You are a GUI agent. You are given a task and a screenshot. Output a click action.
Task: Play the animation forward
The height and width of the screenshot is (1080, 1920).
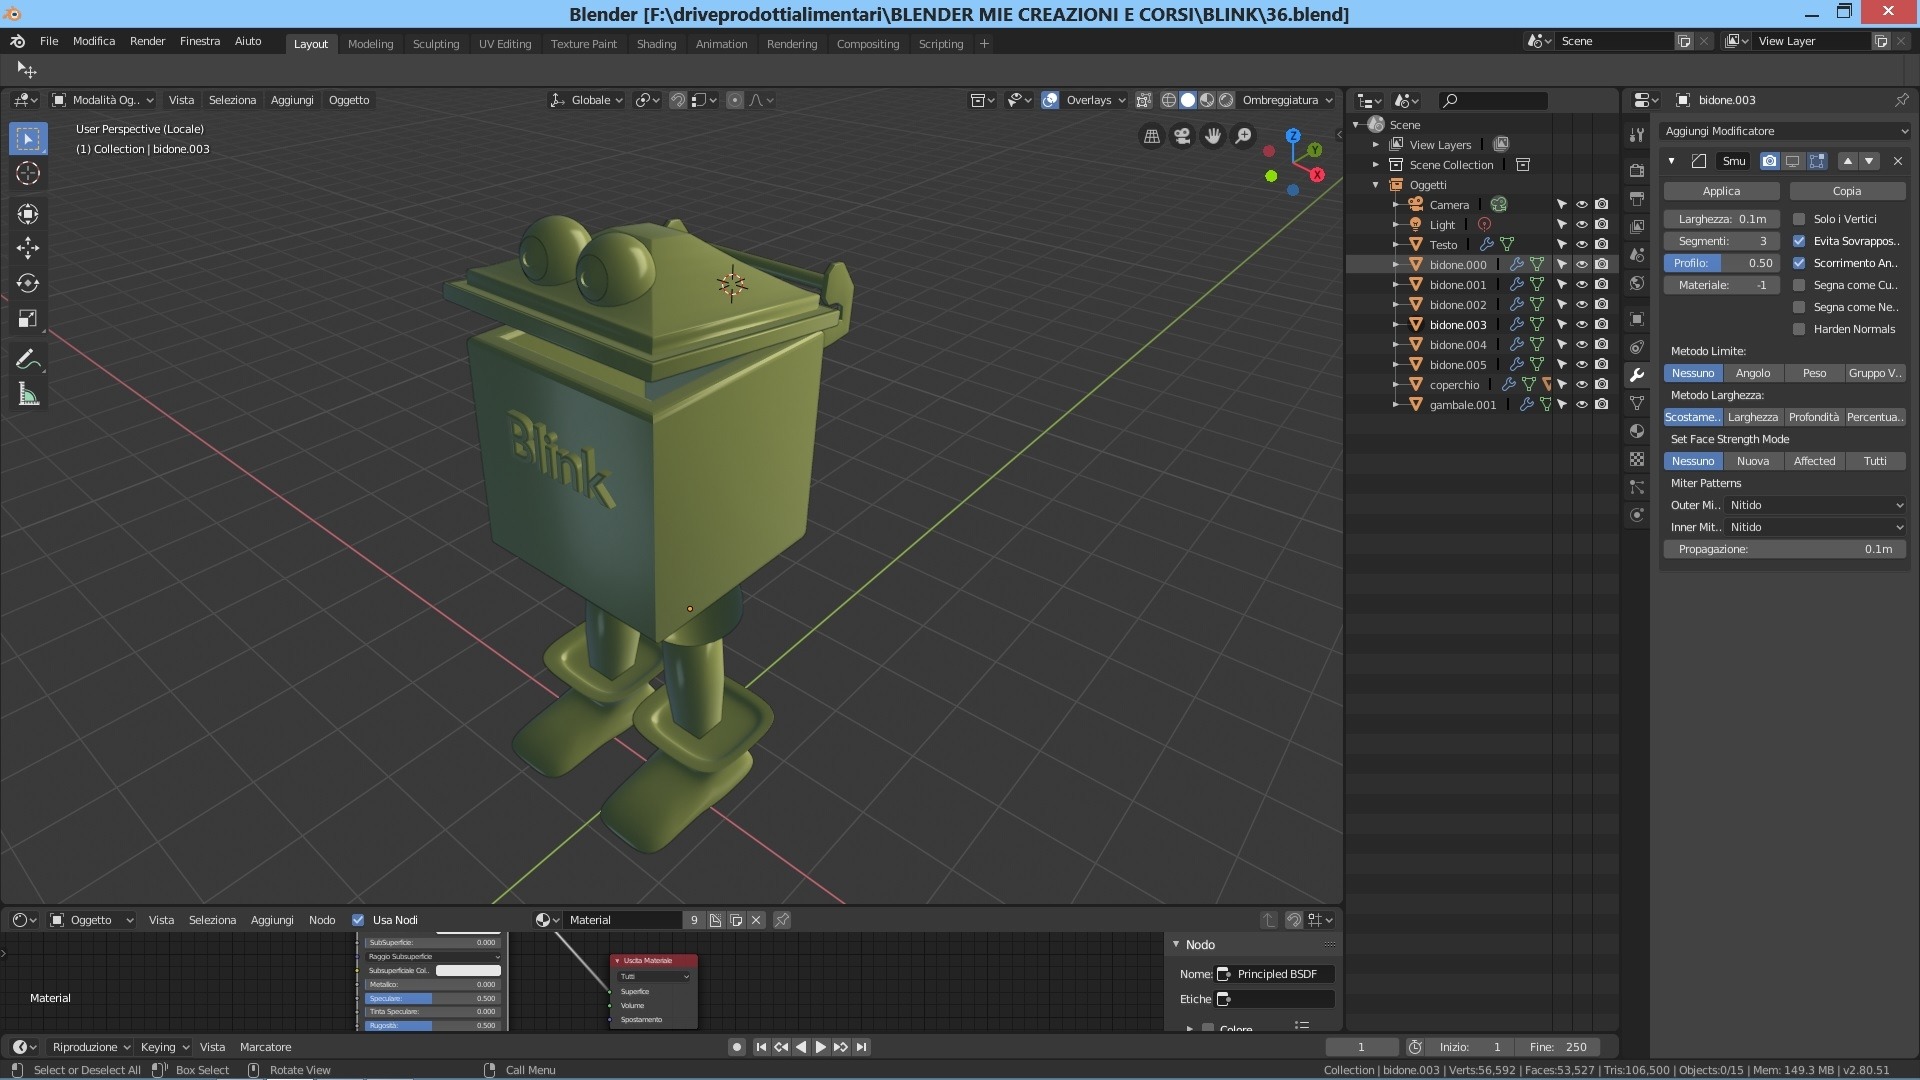click(820, 1047)
